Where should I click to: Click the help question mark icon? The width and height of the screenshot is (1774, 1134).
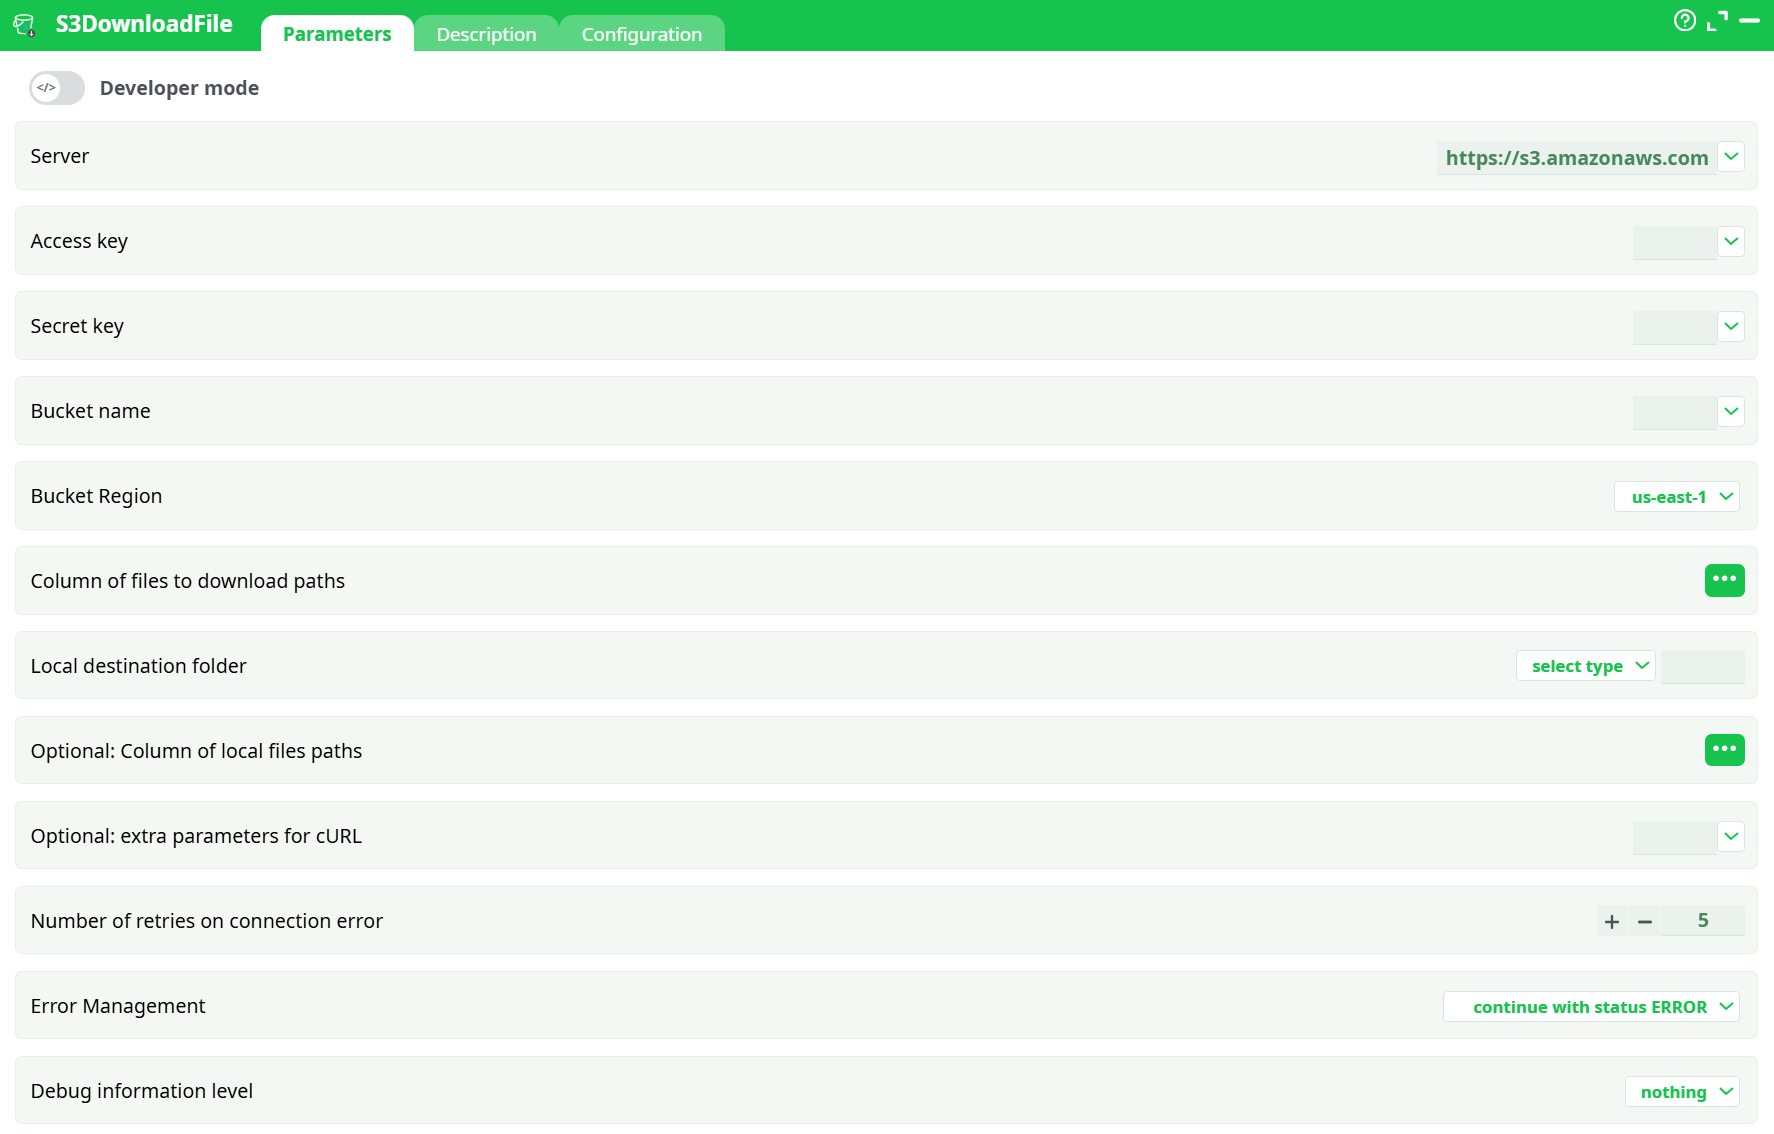coord(1684,21)
